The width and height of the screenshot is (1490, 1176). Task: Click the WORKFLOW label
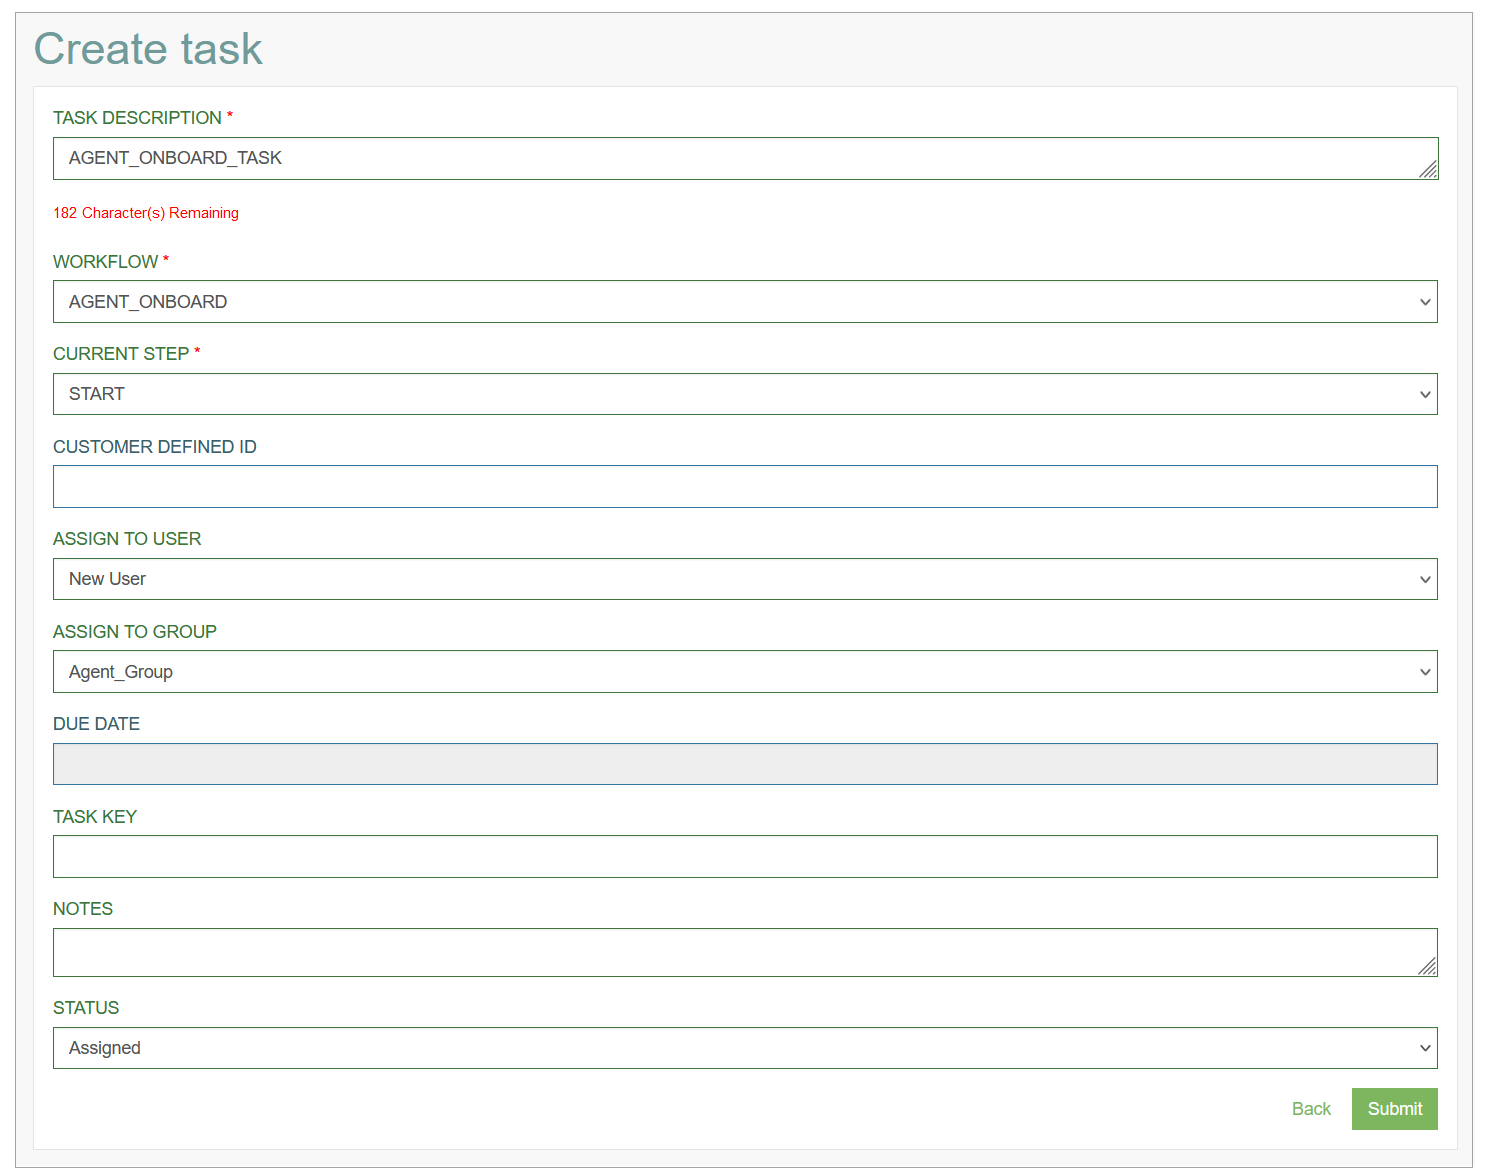tap(105, 262)
